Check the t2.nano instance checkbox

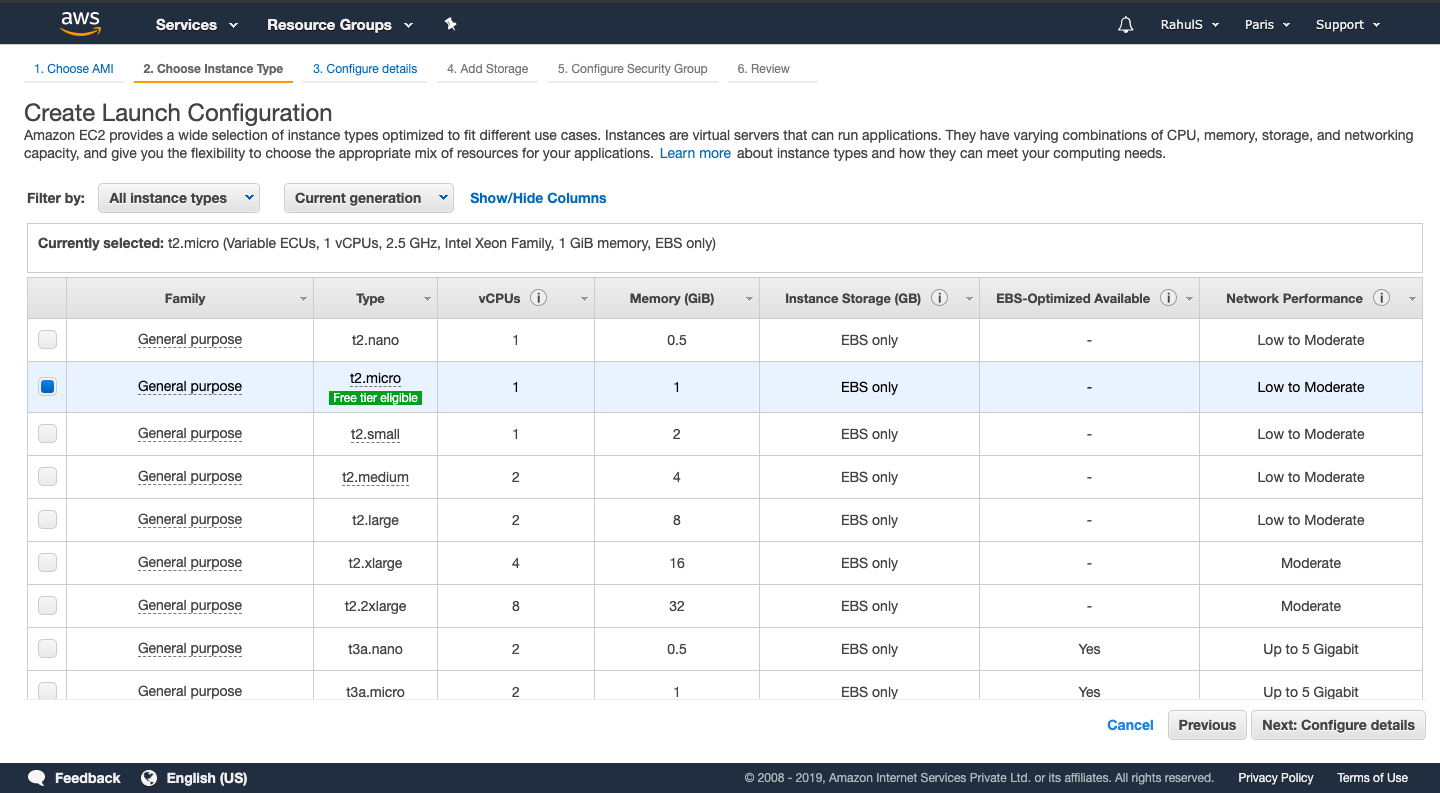coord(46,339)
